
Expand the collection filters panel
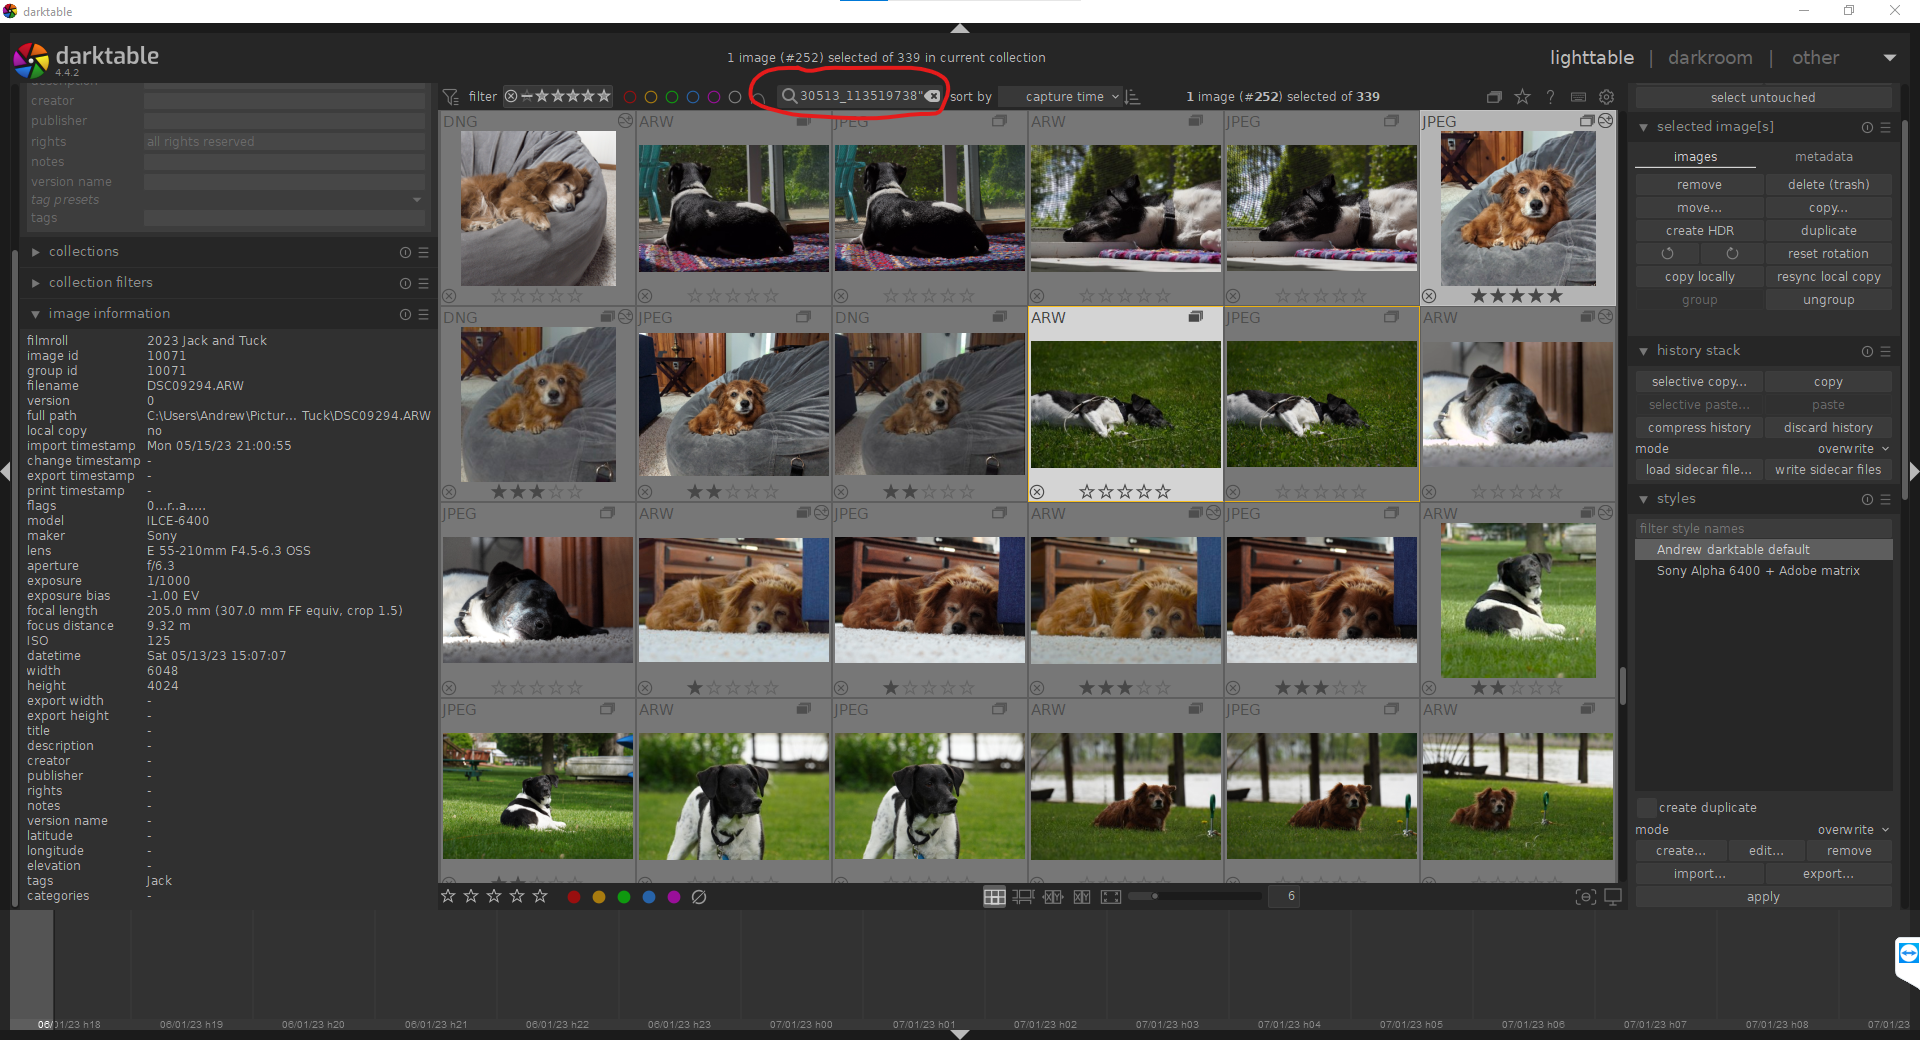coord(100,283)
